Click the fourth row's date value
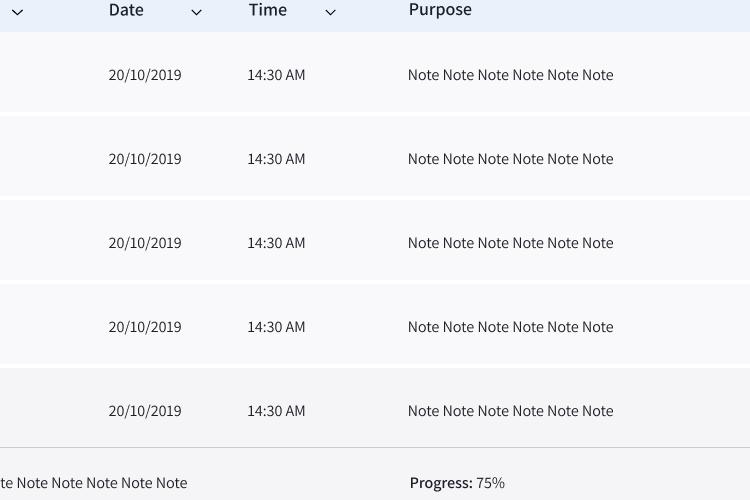Image resolution: width=750 pixels, height=500 pixels. coord(145,327)
